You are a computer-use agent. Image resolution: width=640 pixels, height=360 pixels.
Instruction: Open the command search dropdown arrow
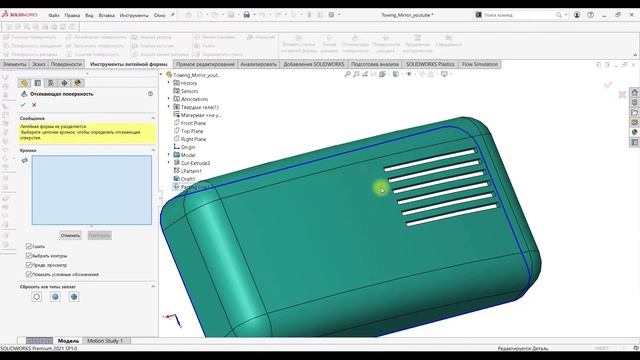(x=566, y=15)
